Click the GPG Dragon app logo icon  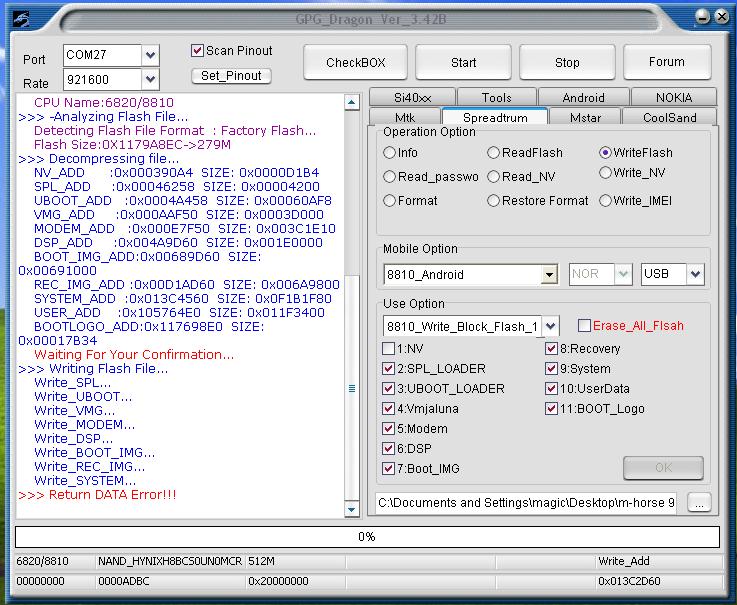coord(21,19)
